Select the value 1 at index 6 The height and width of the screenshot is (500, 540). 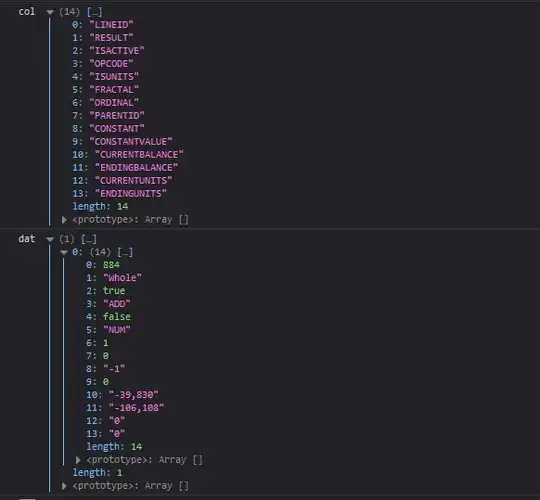click(106, 343)
